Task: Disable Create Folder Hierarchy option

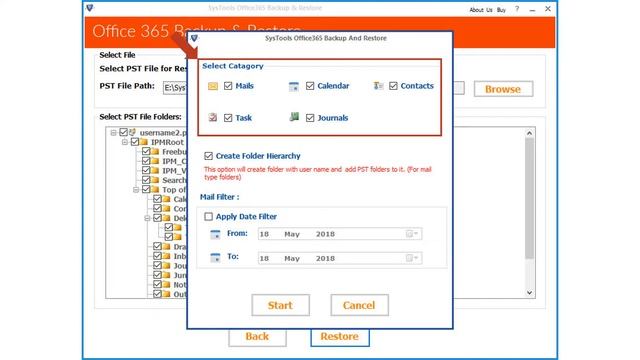Action: coord(209,156)
